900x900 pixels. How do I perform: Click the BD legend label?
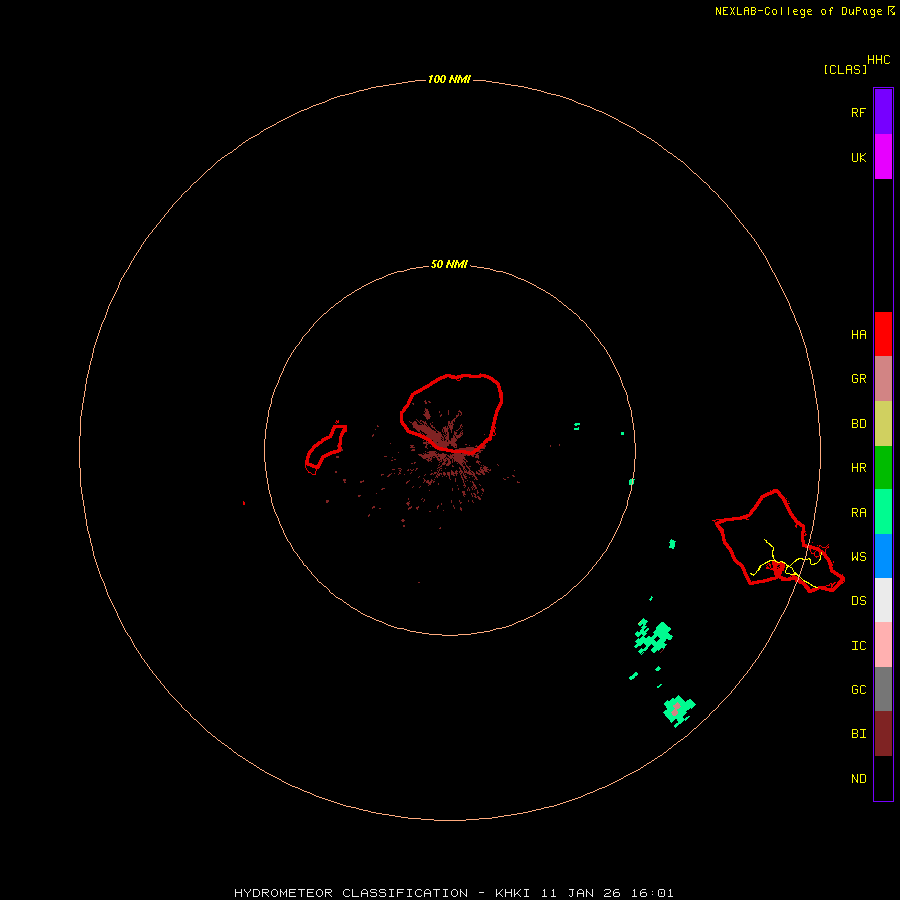[x=858, y=424]
